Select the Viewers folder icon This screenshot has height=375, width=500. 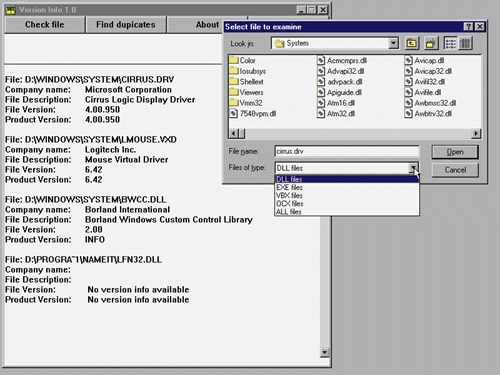point(234,92)
